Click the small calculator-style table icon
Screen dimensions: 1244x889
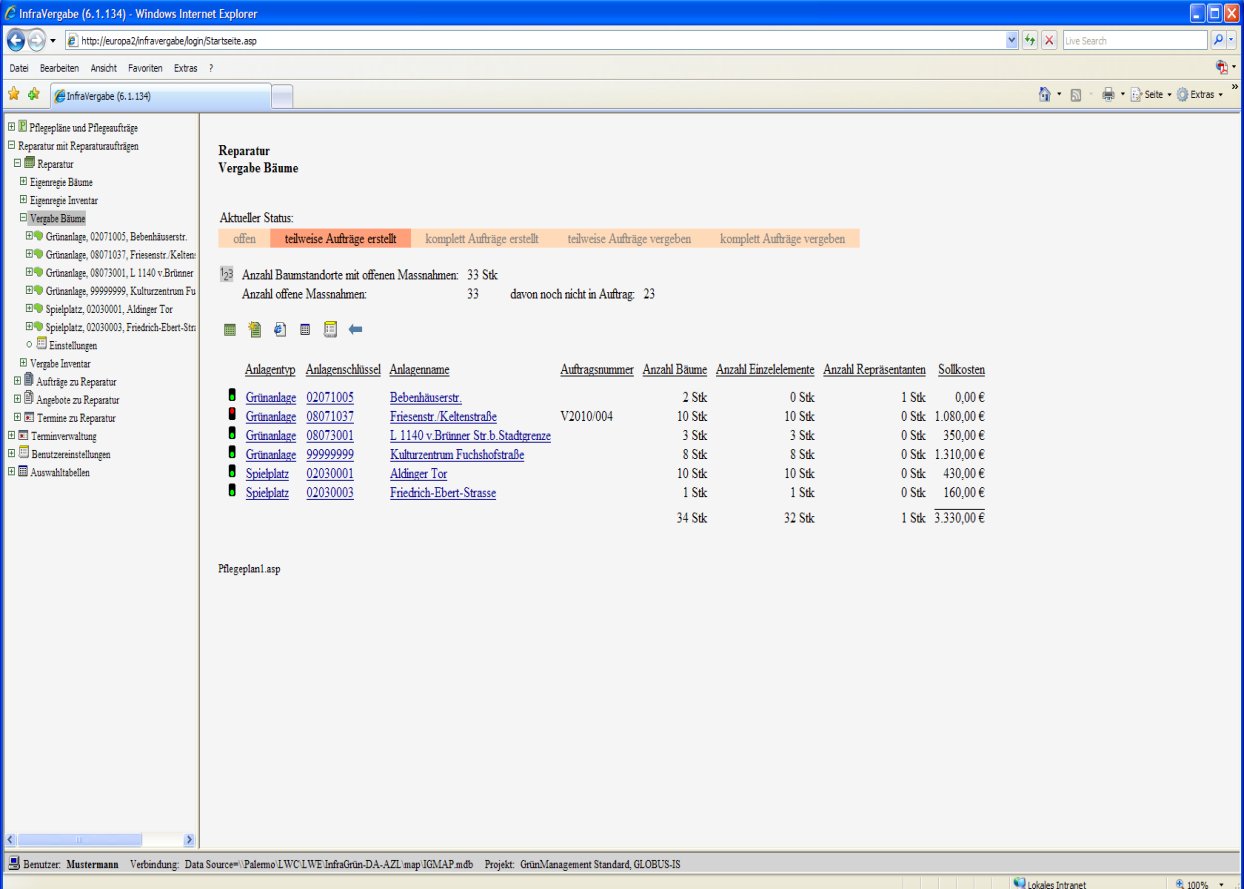pos(305,329)
